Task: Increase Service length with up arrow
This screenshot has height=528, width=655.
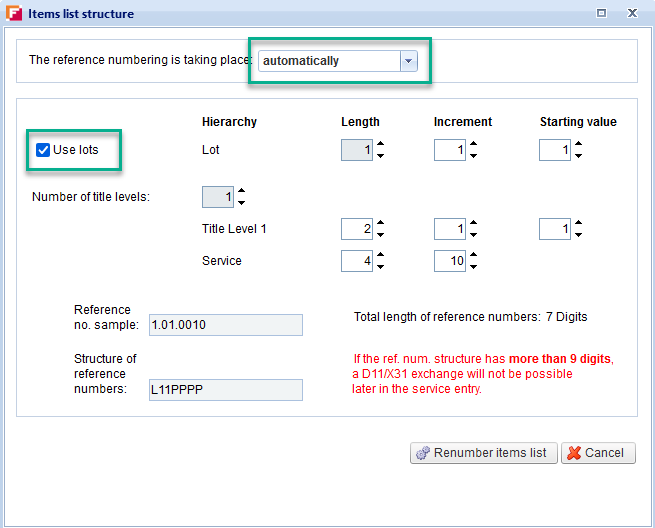Action: point(380,255)
